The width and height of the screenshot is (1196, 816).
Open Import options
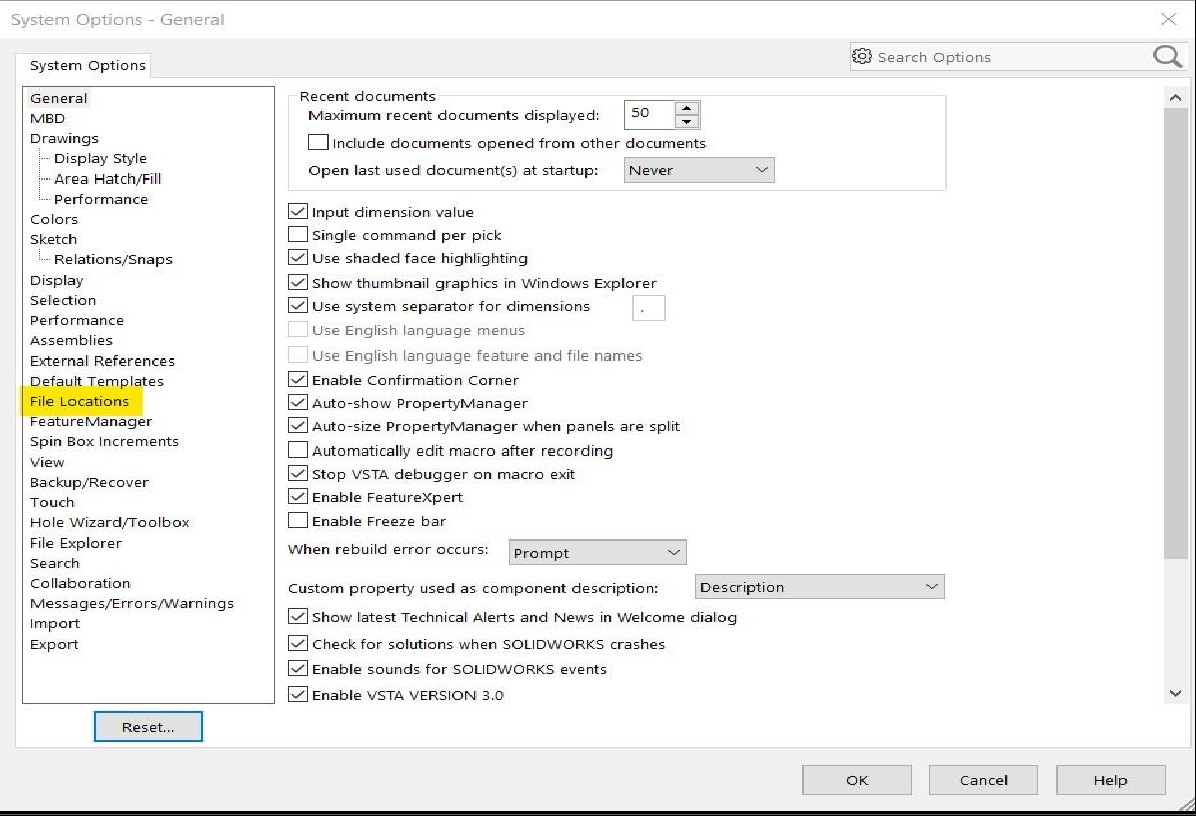(x=54, y=623)
